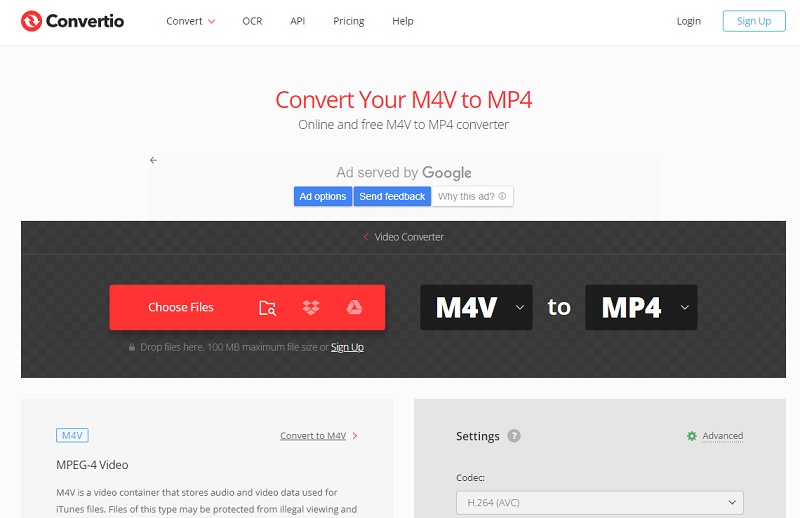Click the 'Convert Your M4V to MP4' heading
This screenshot has height=518, width=800.
(404, 100)
